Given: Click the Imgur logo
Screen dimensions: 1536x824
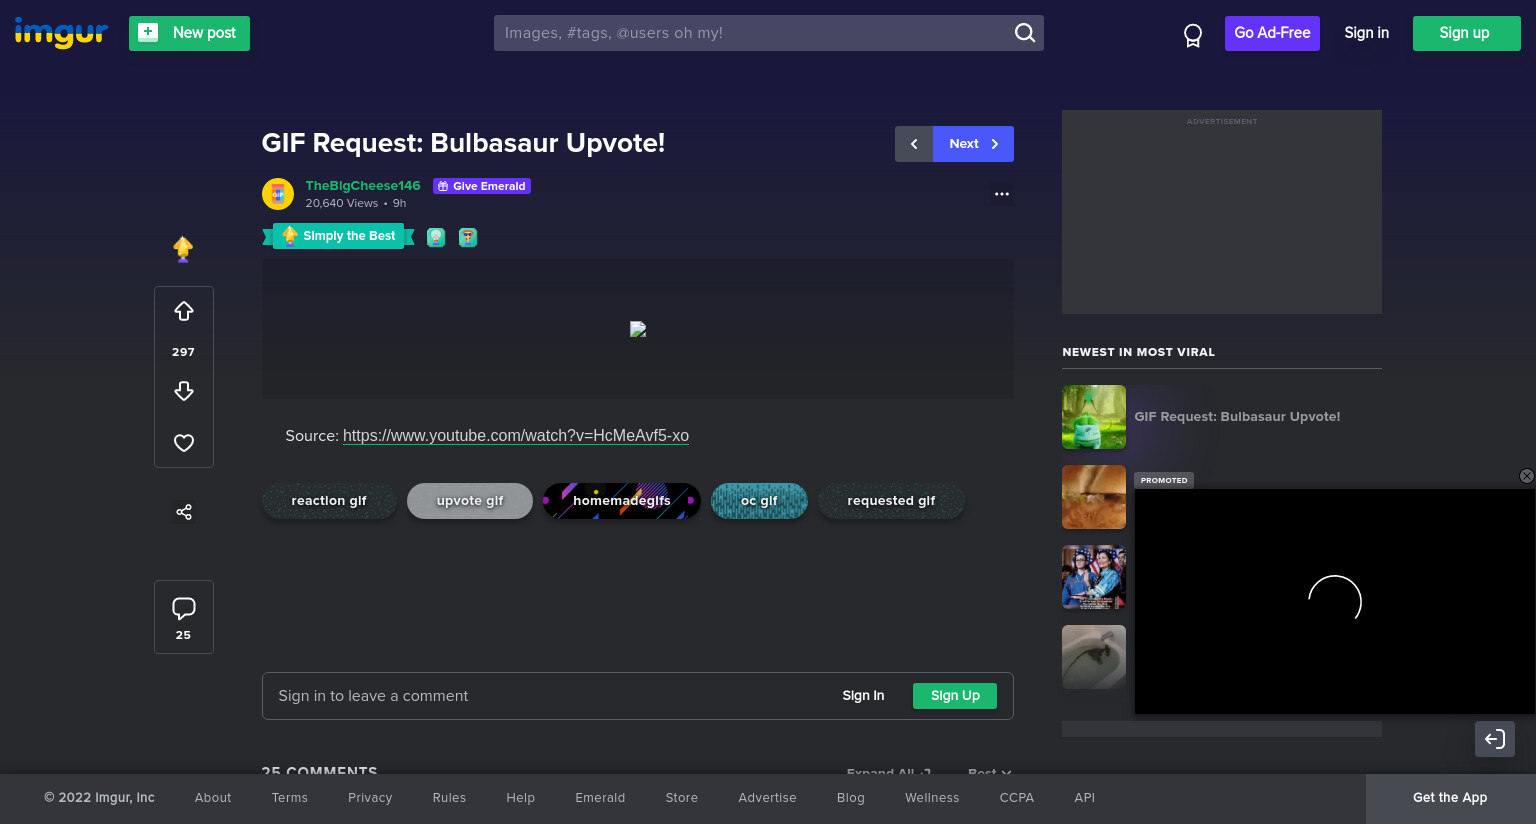Looking at the screenshot, I should [61, 32].
